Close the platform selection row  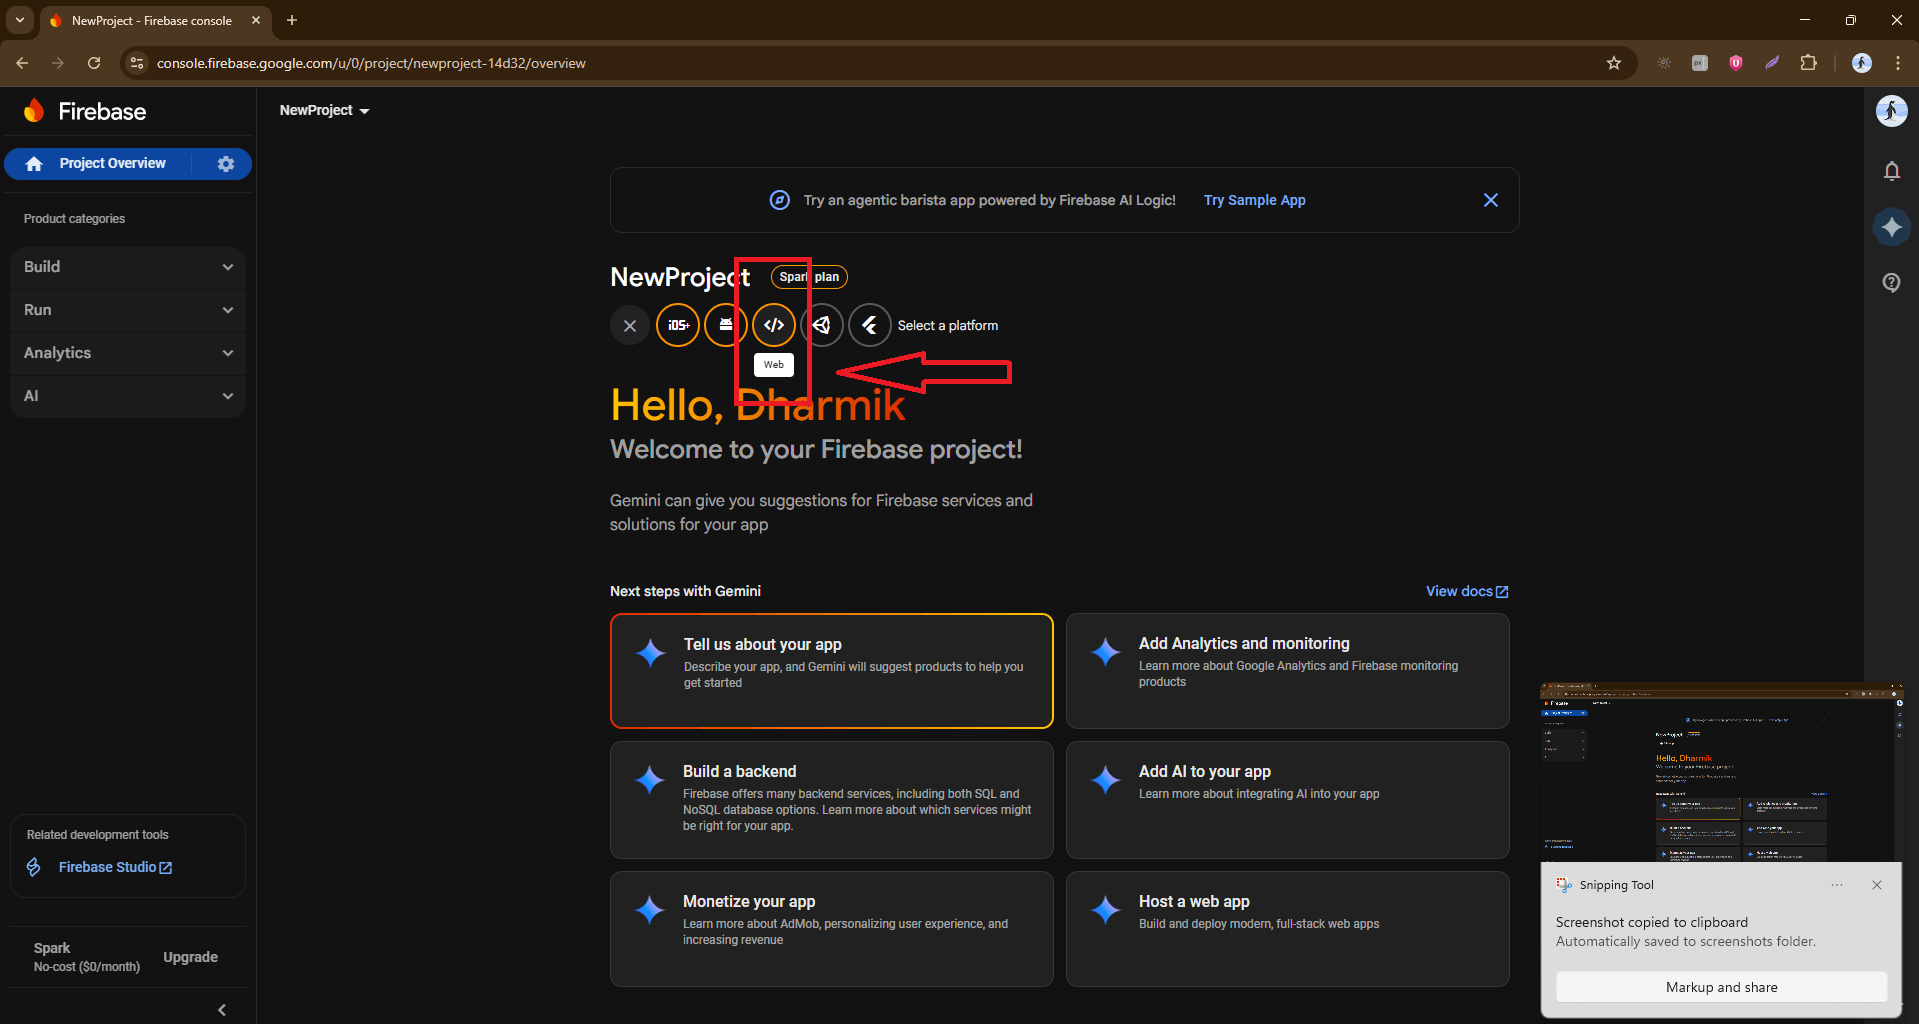coord(630,325)
